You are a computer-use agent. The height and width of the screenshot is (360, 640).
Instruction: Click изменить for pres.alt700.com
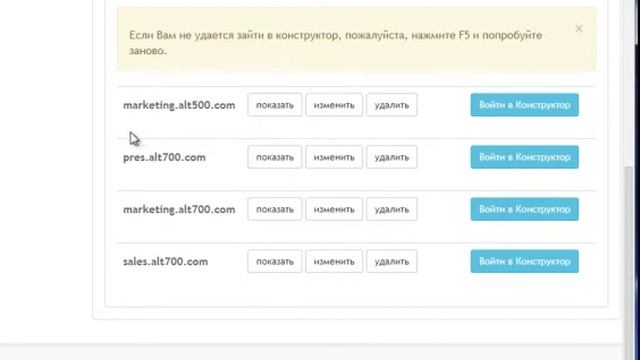tap(334, 157)
